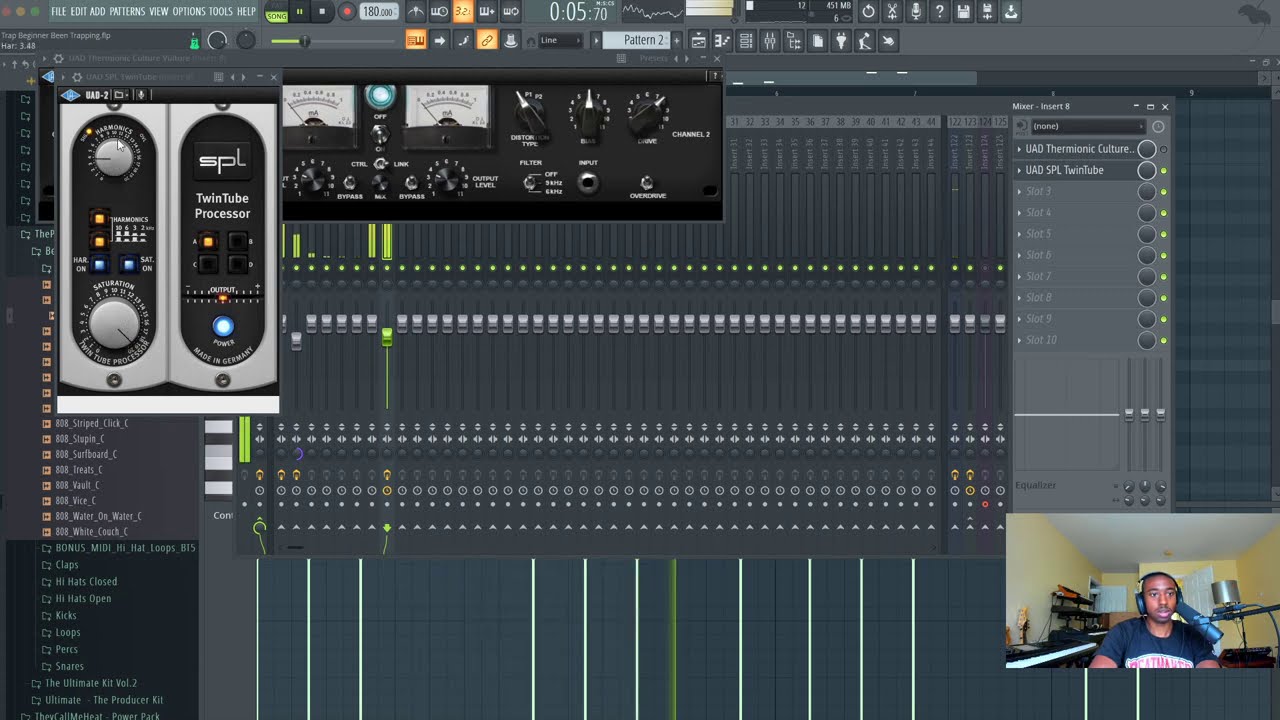Open the Channel rack view icon
The image size is (1280, 720).
746,41
